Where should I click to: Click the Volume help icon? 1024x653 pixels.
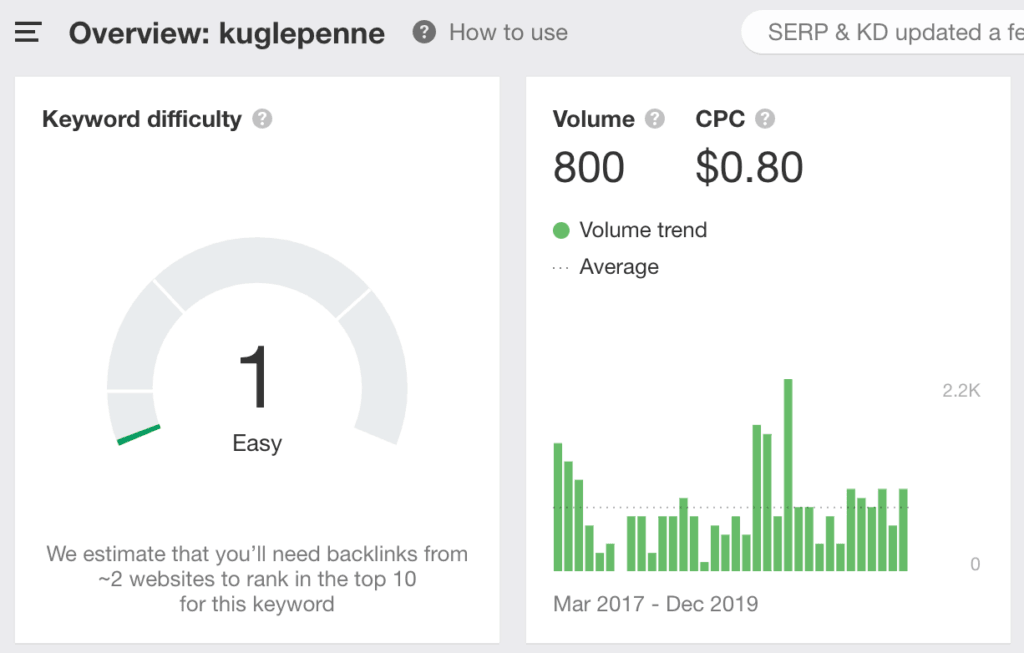655,119
